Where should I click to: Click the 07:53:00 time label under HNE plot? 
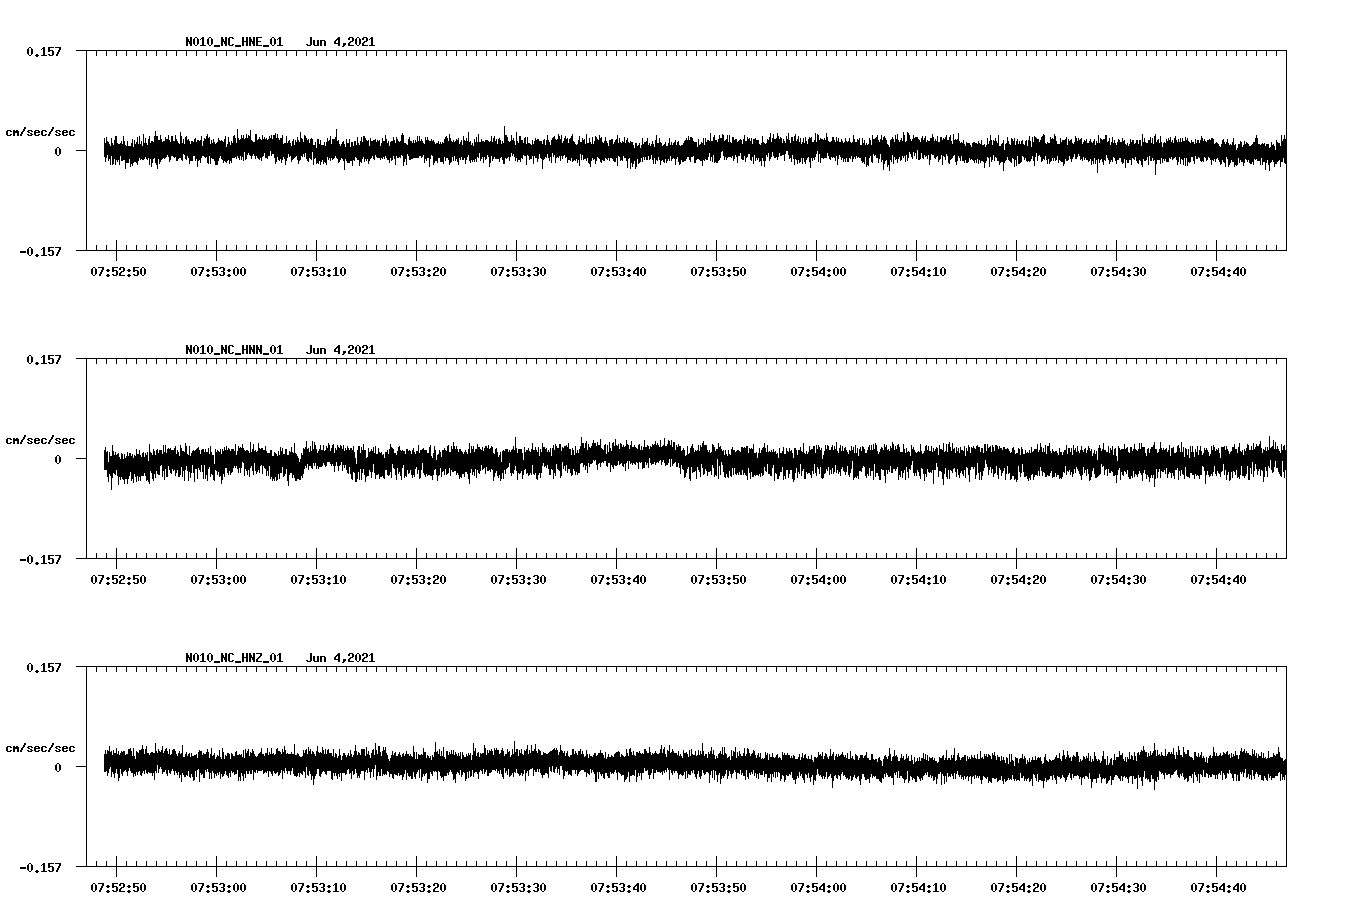218,271
